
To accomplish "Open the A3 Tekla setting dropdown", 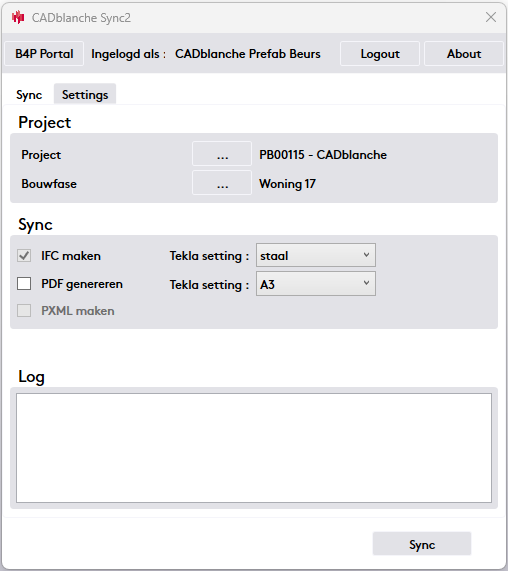I will (316, 284).
